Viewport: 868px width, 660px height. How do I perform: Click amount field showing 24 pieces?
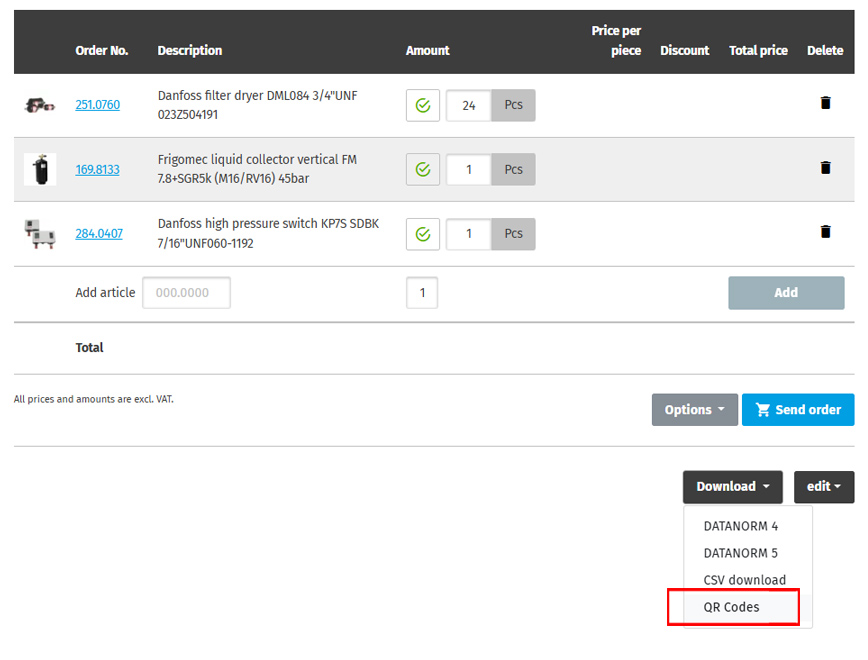[469, 105]
